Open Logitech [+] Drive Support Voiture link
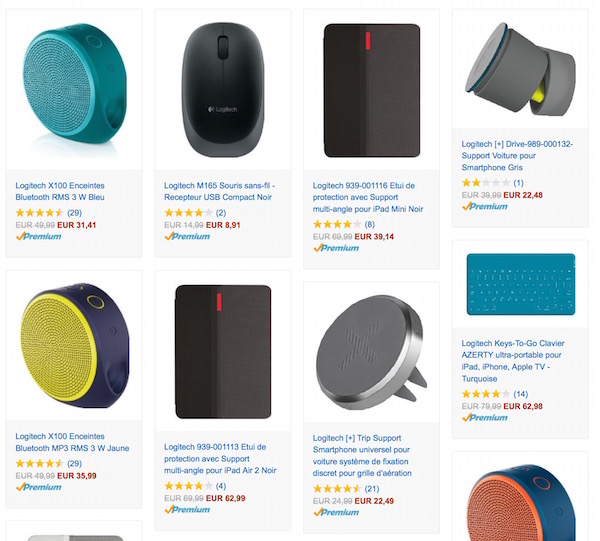This screenshot has height=541, width=600. 517,156
